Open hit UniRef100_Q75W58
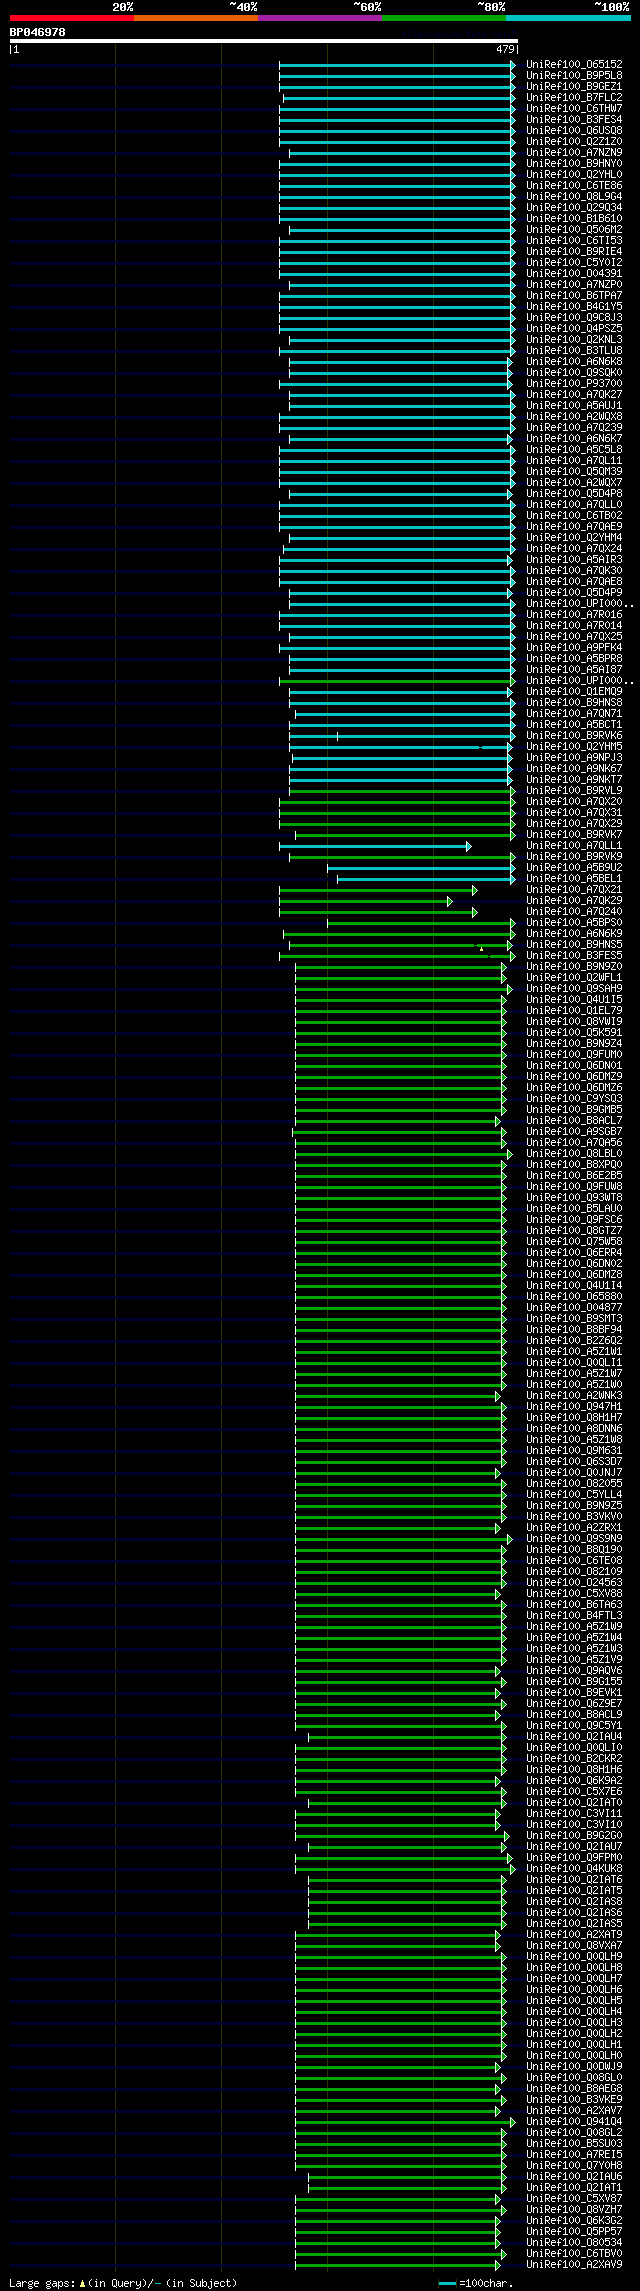The width and height of the screenshot is (640, 2291). [574, 1242]
